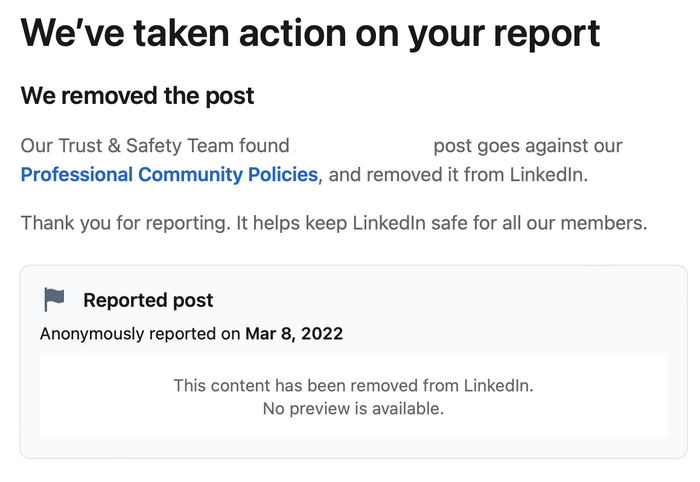Click the bold date Mar 8, 2022
700x482 pixels.
pyautogui.click(x=294, y=334)
